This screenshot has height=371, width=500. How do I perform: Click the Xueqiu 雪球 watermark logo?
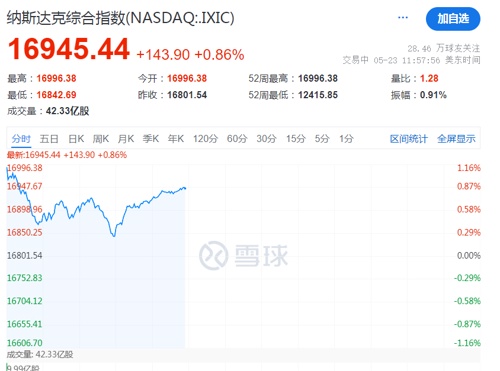click(x=243, y=256)
